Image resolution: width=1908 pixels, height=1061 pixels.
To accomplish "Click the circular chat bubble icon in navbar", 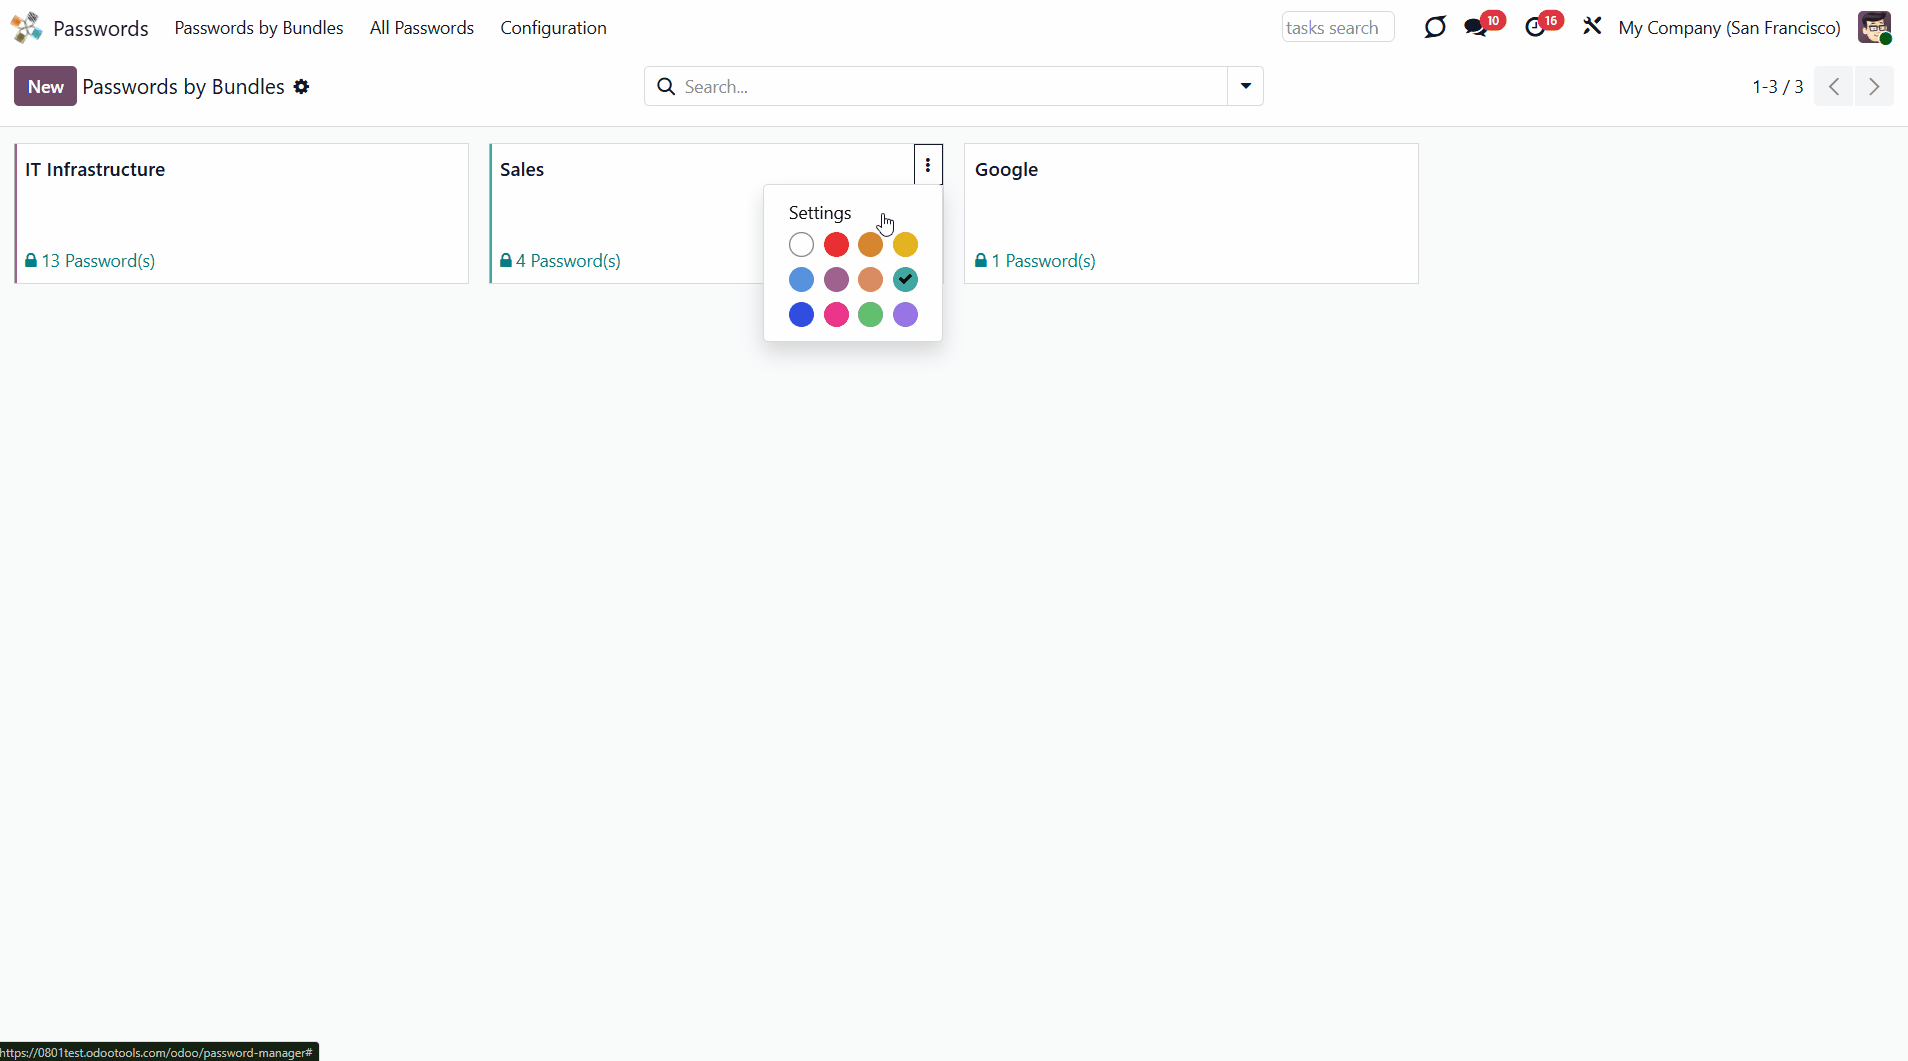I will [1435, 27].
